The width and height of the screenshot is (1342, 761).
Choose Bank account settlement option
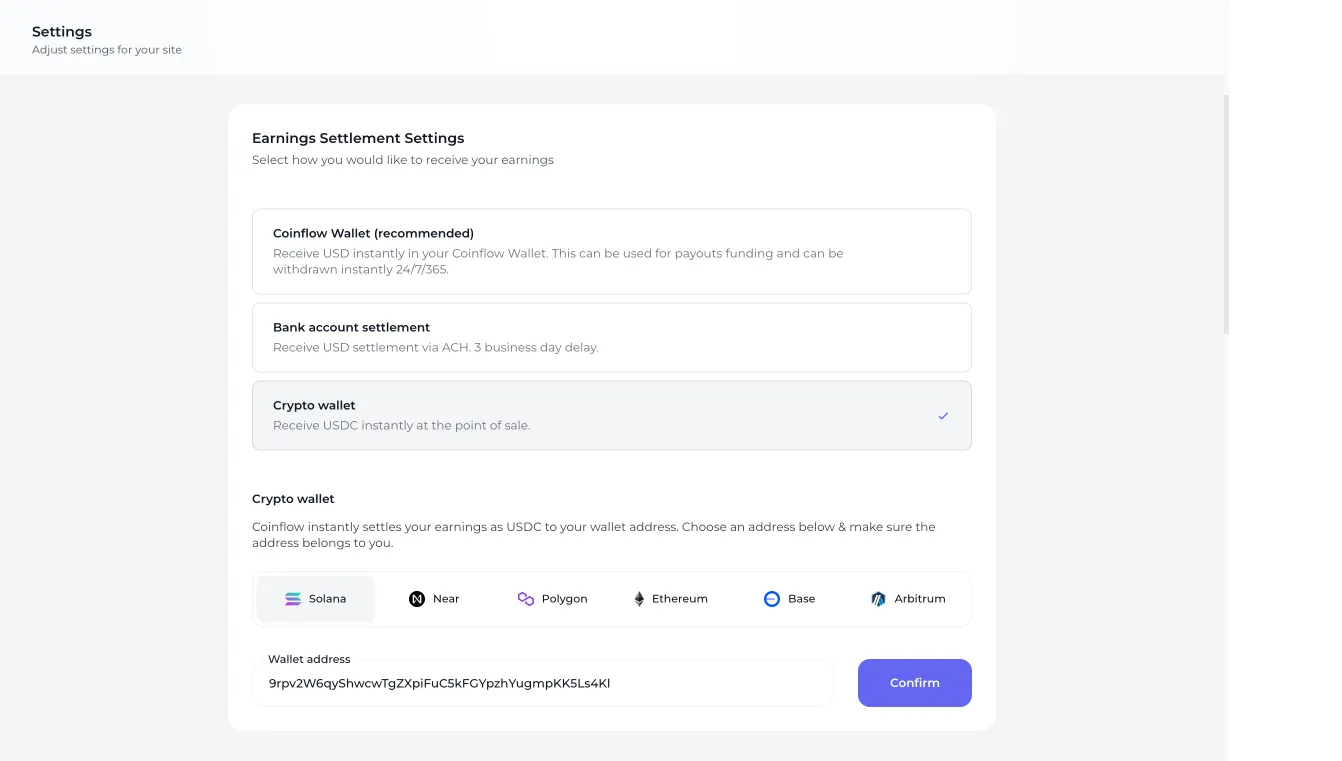[x=612, y=337]
